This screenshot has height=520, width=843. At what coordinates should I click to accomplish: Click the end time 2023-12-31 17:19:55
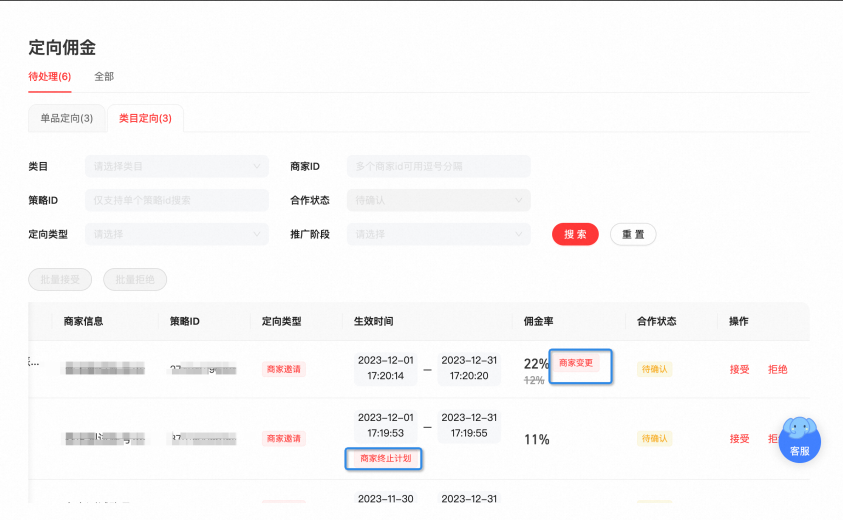coord(469,425)
